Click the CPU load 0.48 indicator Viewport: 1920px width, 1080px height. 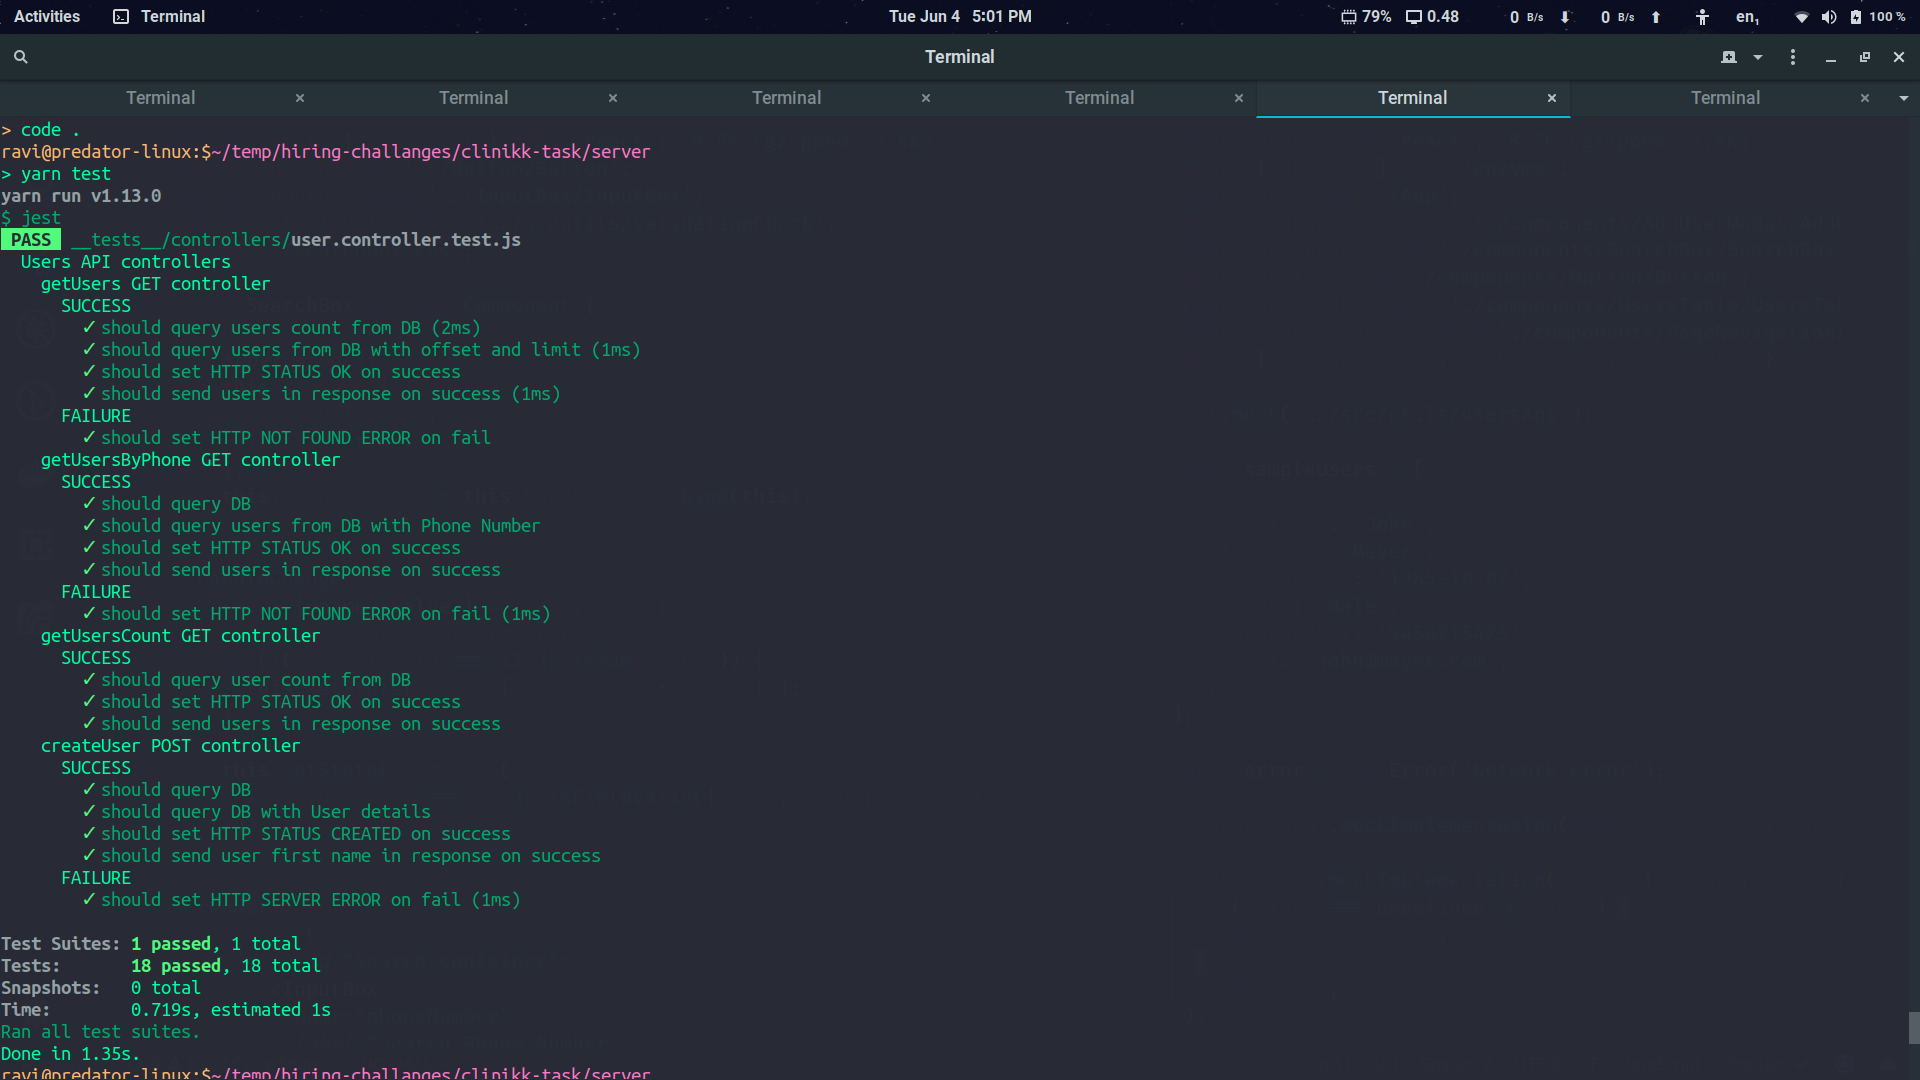point(1432,17)
